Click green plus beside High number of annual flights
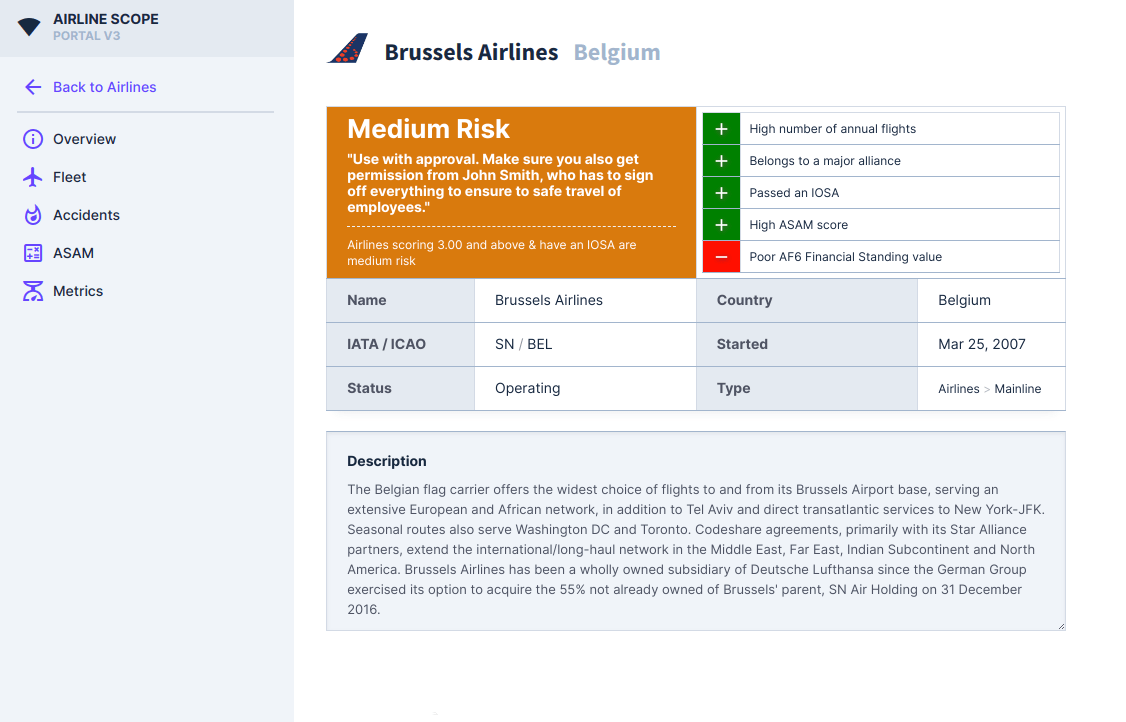Viewport: 1126px width, 722px height. pyautogui.click(x=721, y=129)
